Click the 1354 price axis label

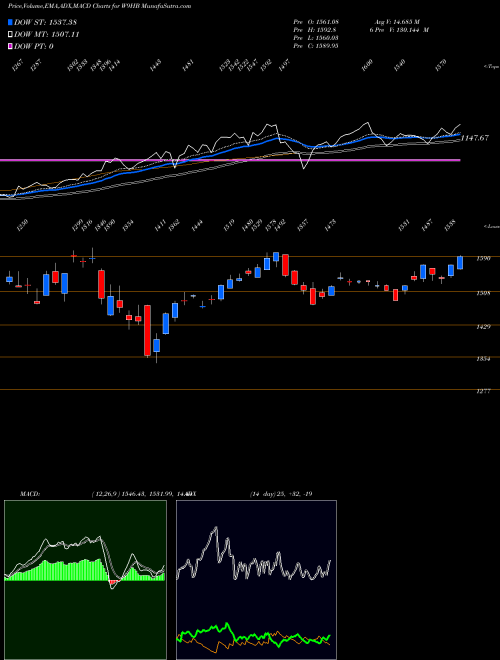[x=483, y=359]
